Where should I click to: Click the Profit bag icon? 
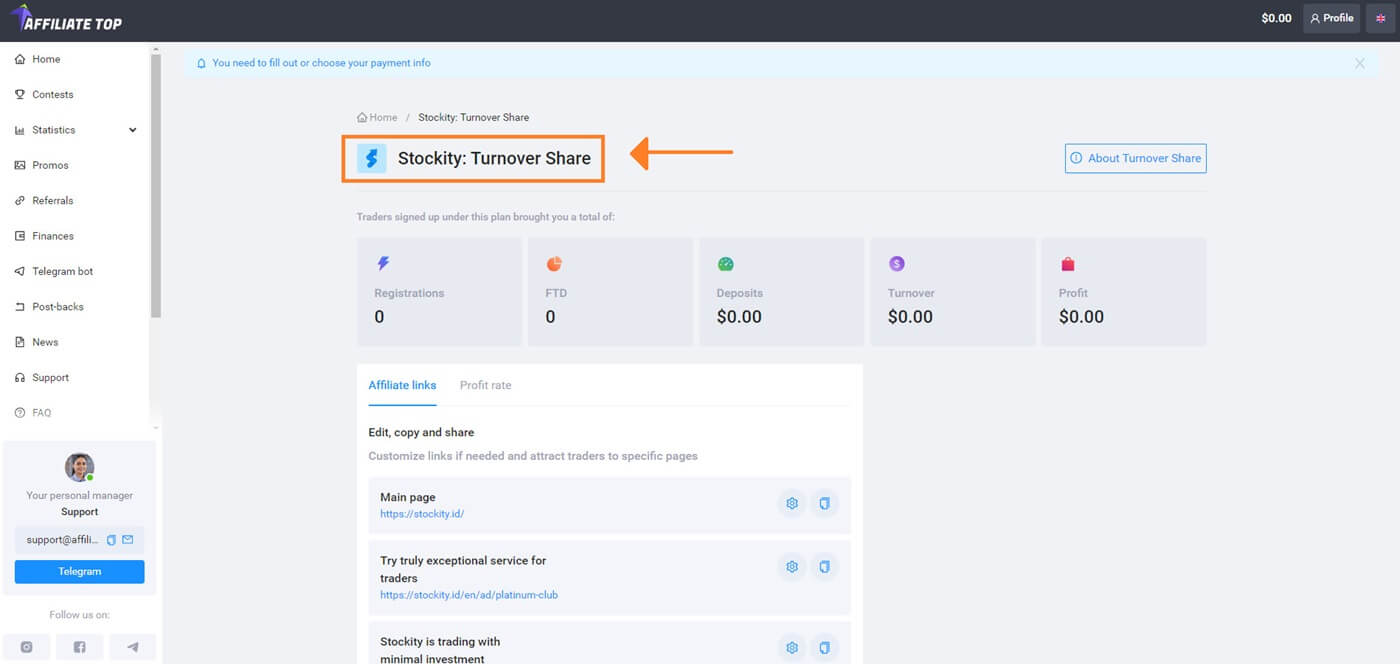[x=1068, y=264]
